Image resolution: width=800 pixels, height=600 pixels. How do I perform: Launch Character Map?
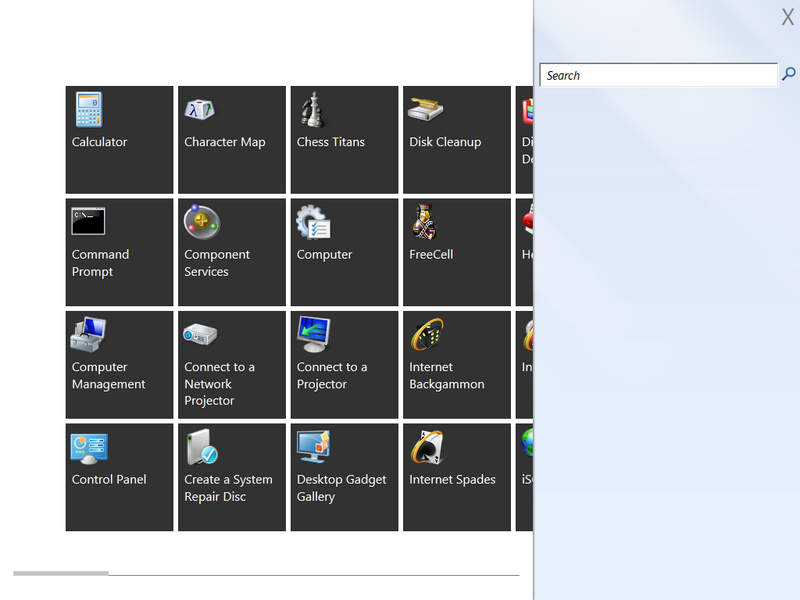(231, 140)
